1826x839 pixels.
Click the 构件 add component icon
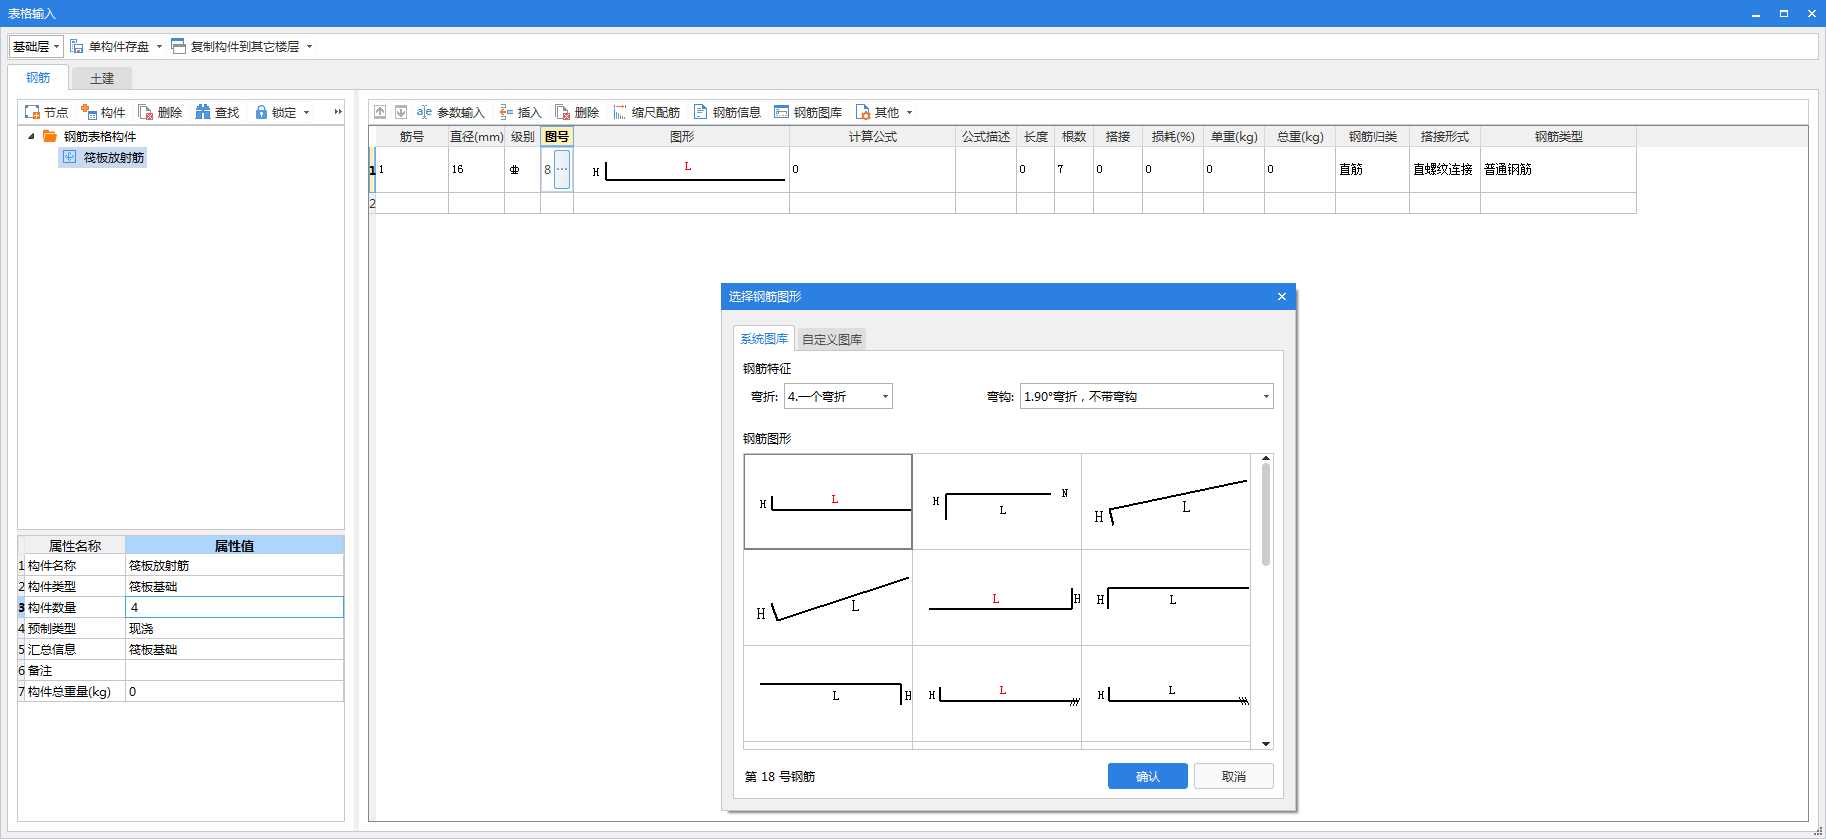click(x=89, y=112)
